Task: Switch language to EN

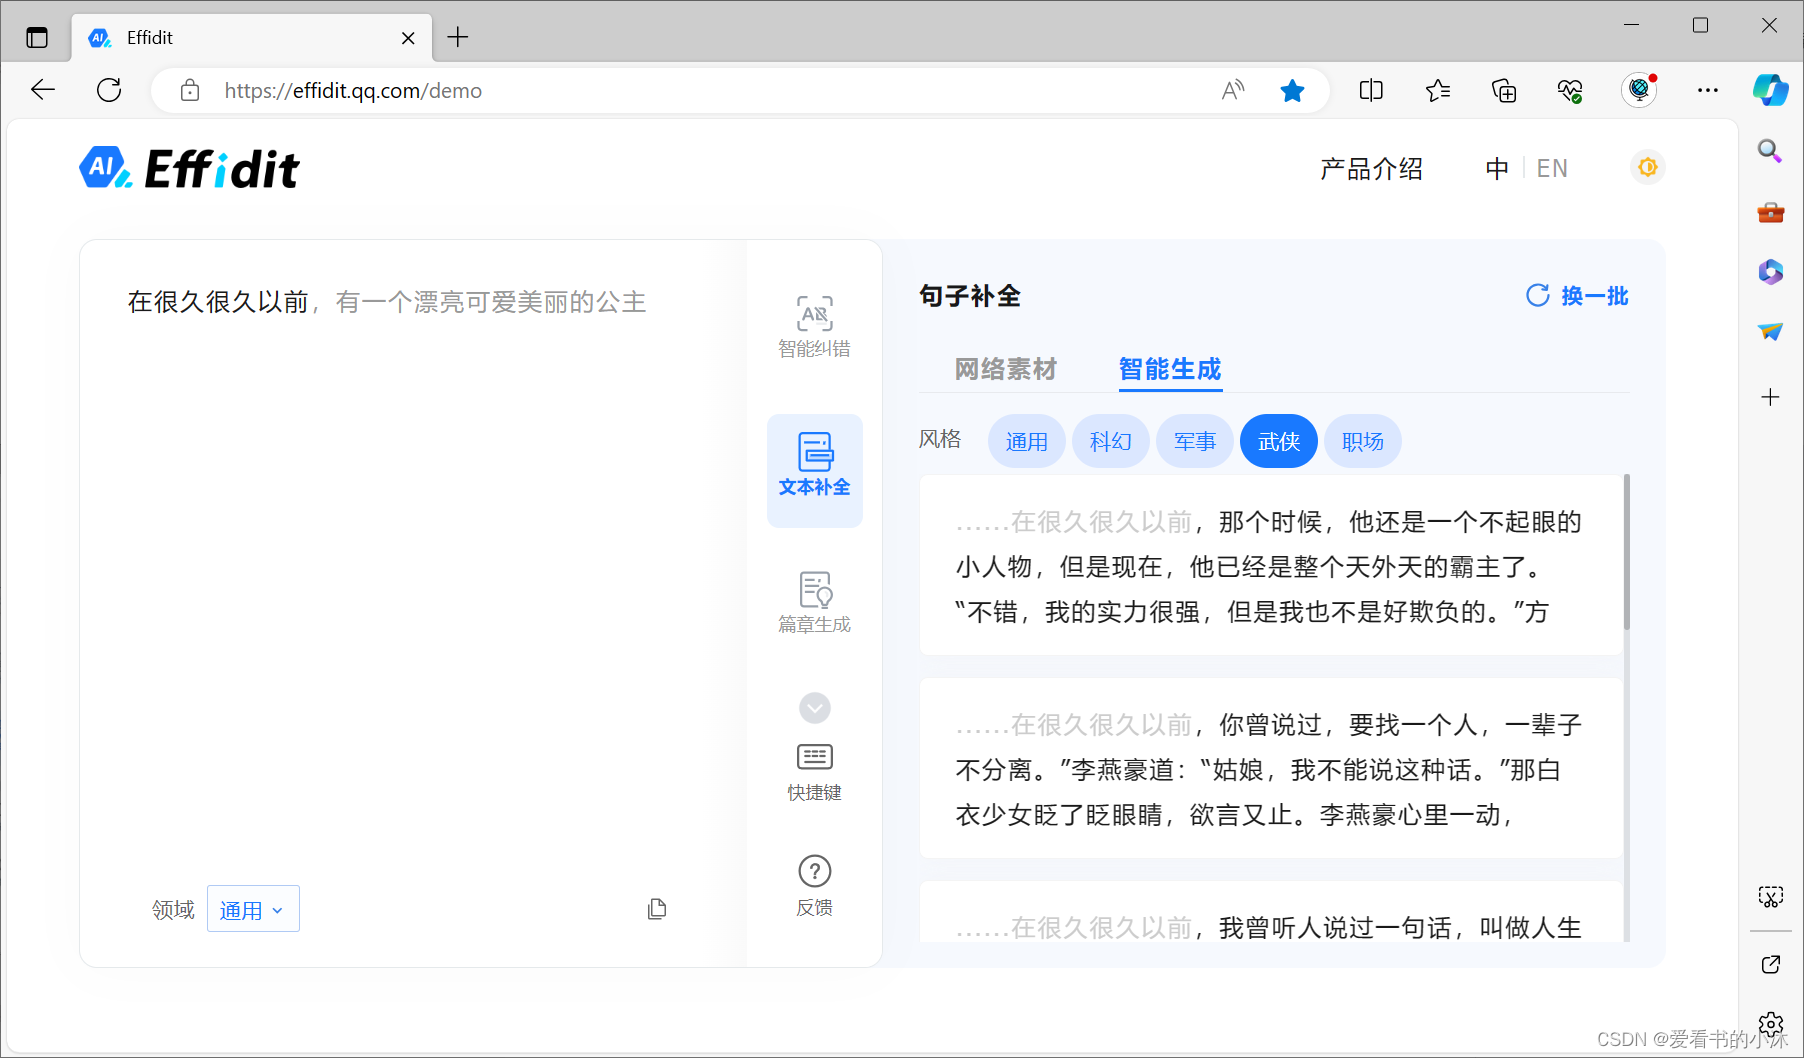Action: click(x=1552, y=168)
